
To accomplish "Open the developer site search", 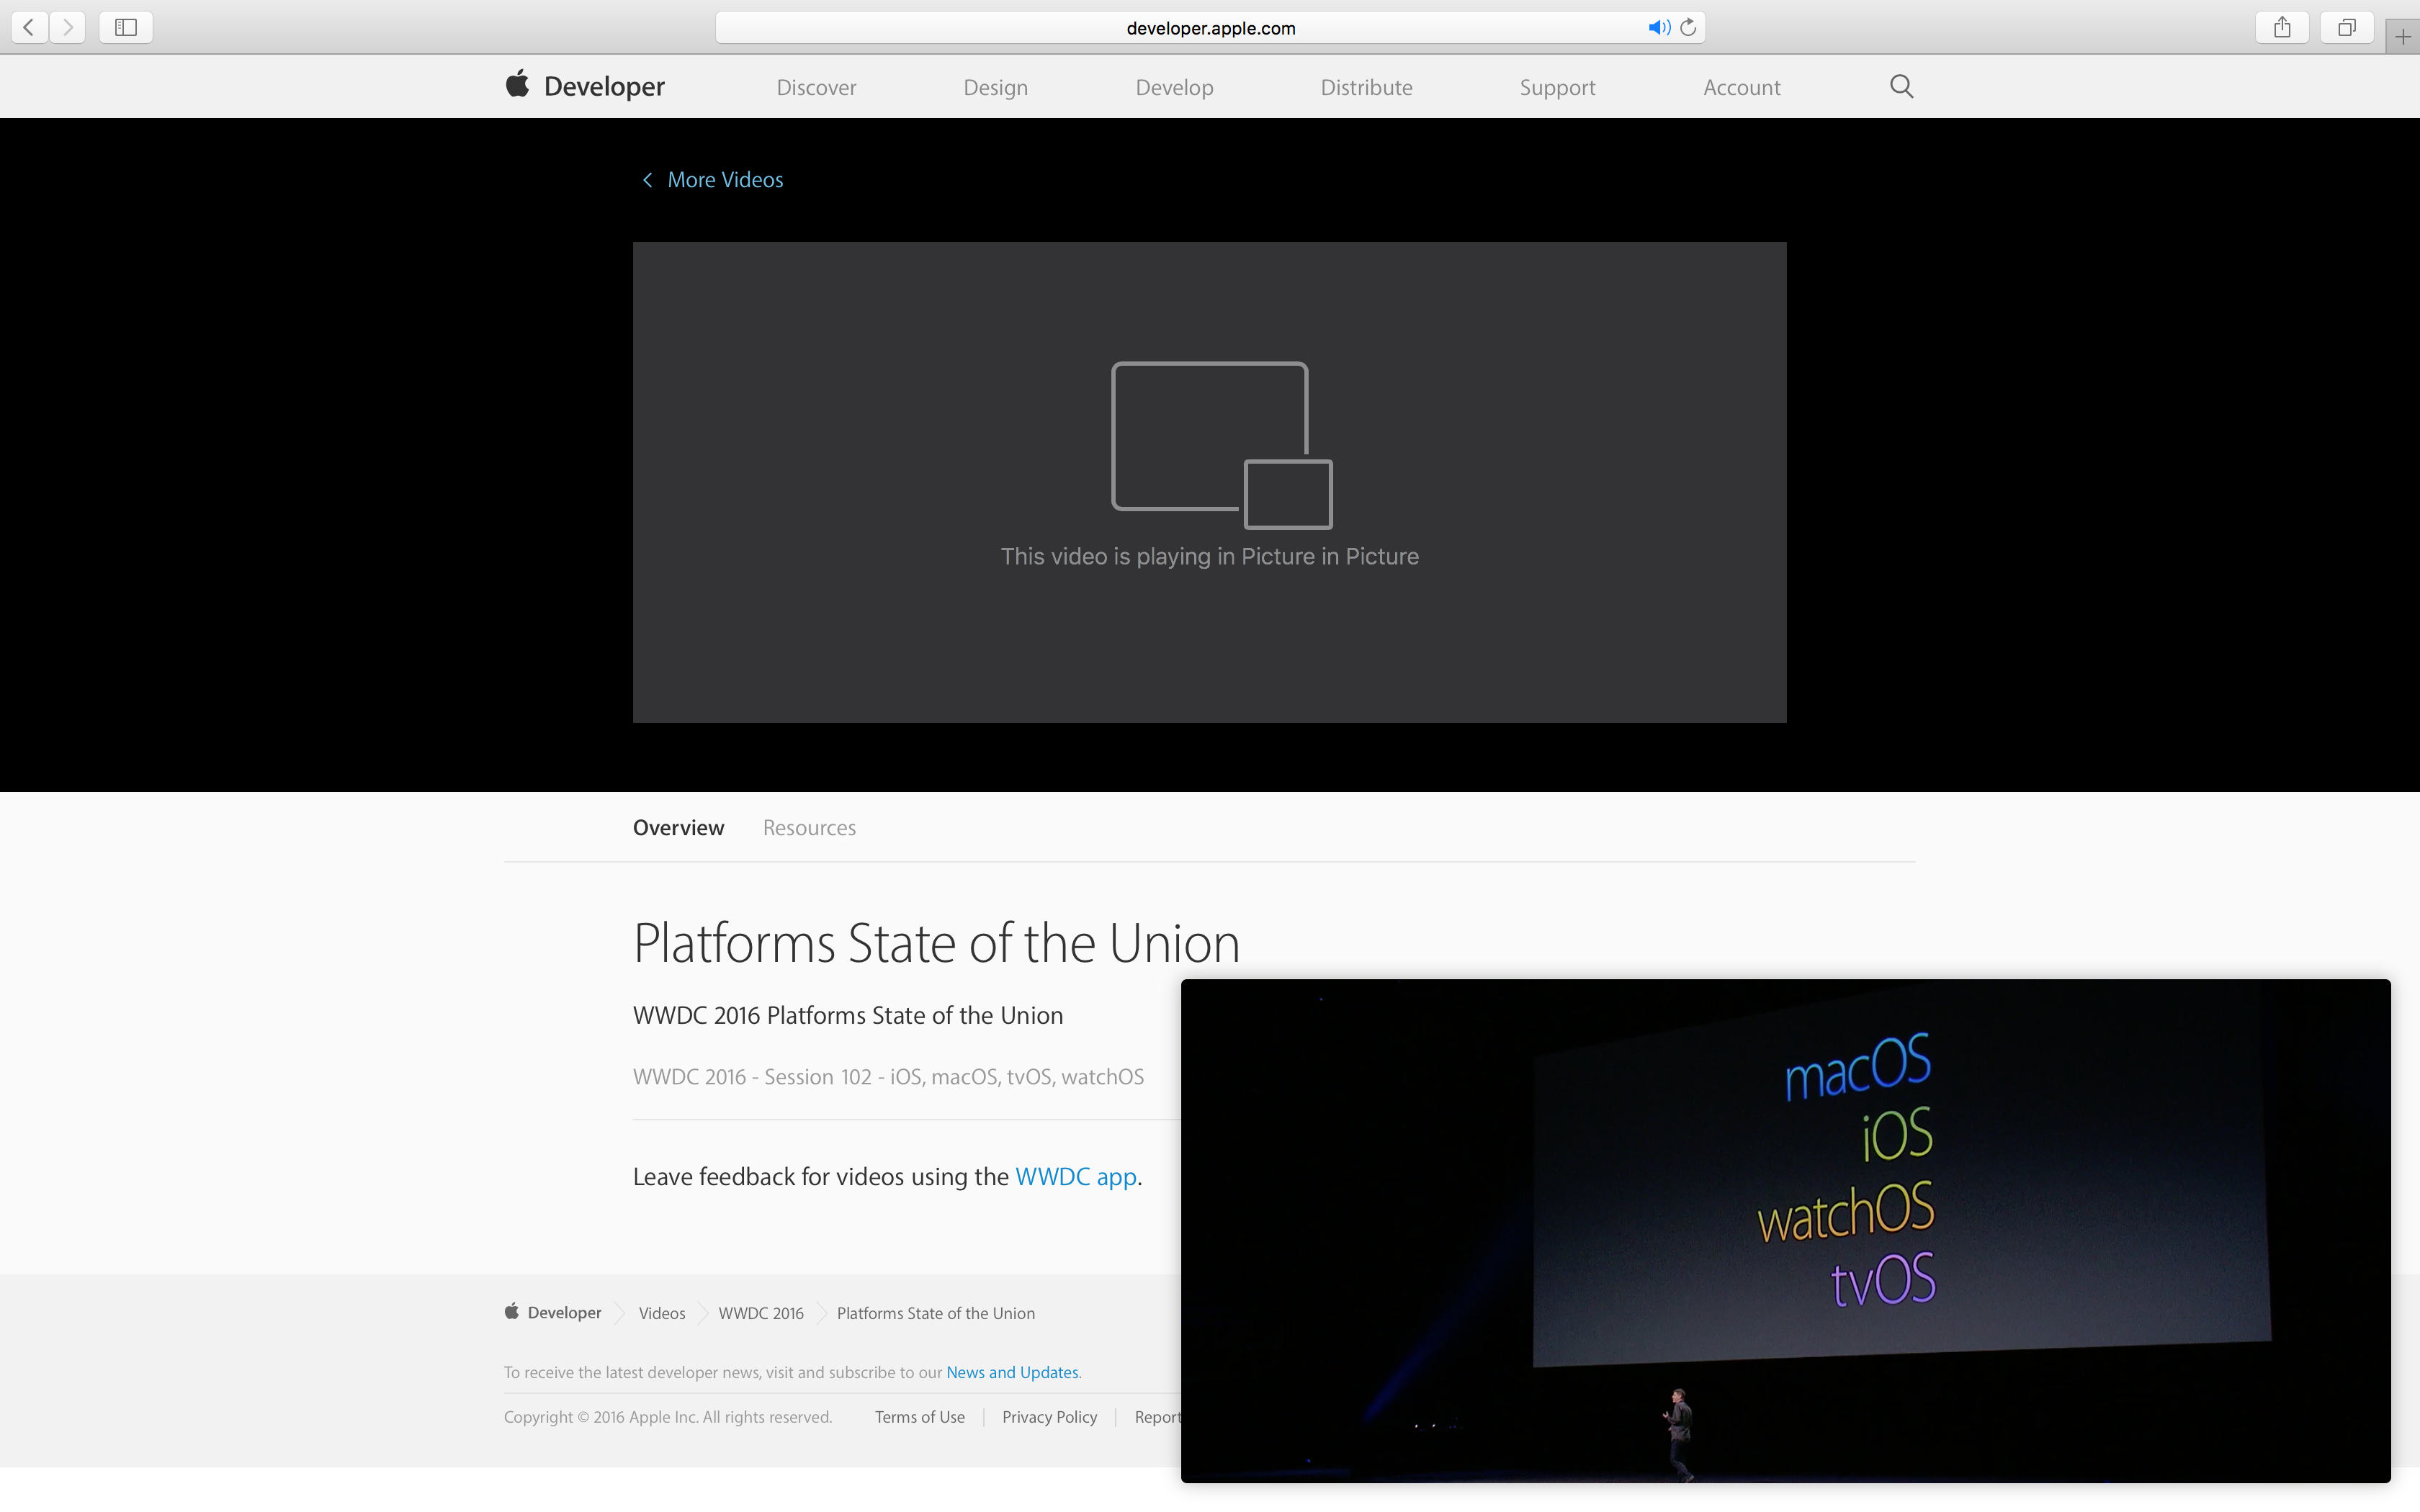I will pos(1899,86).
